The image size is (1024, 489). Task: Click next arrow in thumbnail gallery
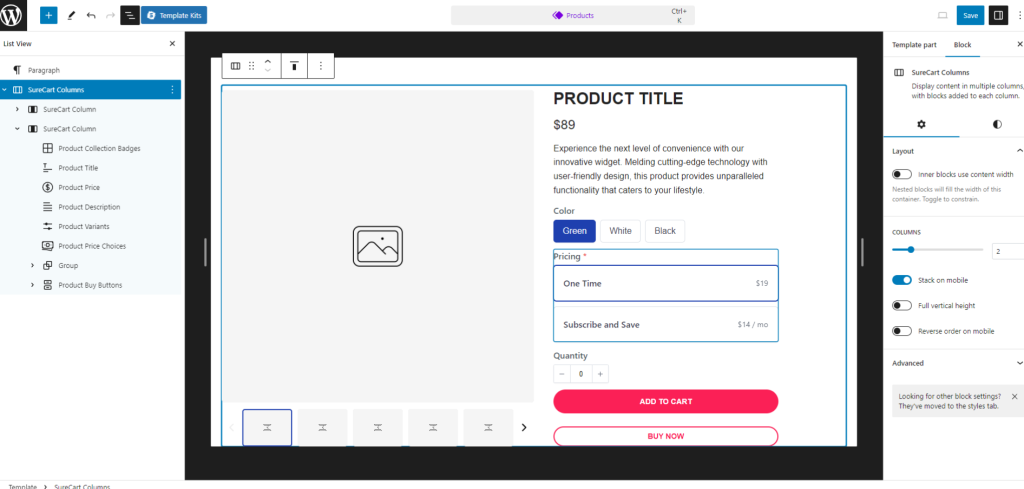[x=524, y=428]
